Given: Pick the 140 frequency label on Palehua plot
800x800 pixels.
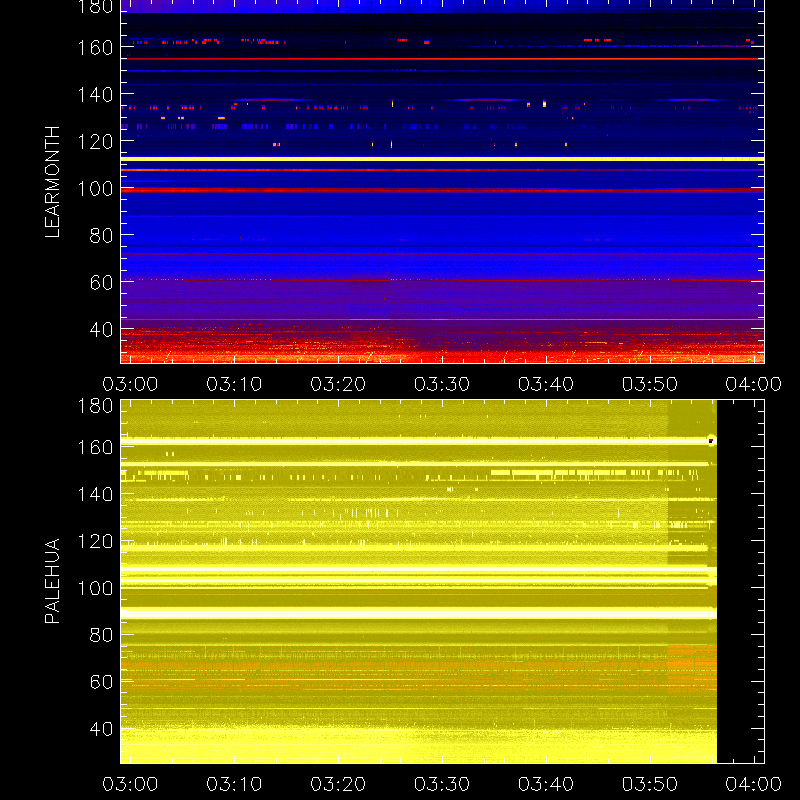Looking at the screenshot, I should click(95, 494).
